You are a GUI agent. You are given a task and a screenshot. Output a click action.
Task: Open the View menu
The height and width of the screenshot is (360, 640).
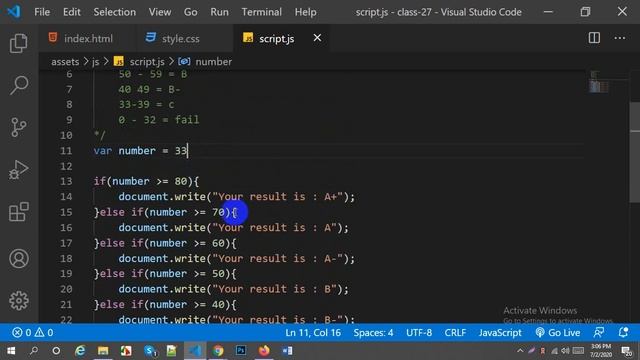coord(160,12)
